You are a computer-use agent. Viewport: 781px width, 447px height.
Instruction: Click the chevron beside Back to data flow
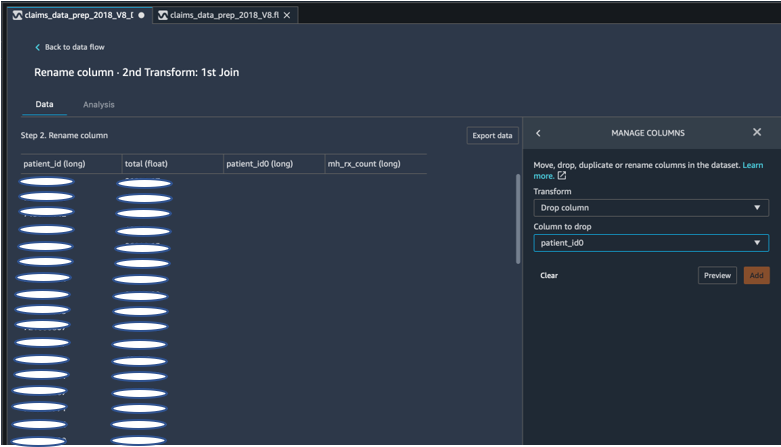[38, 47]
